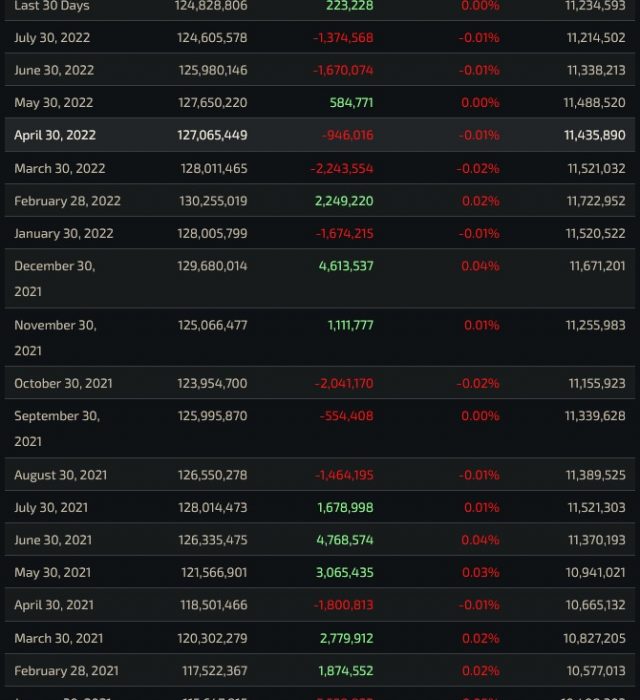Click the value 118,501,466
The width and height of the screenshot is (640, 700).
tap(212, 605)
